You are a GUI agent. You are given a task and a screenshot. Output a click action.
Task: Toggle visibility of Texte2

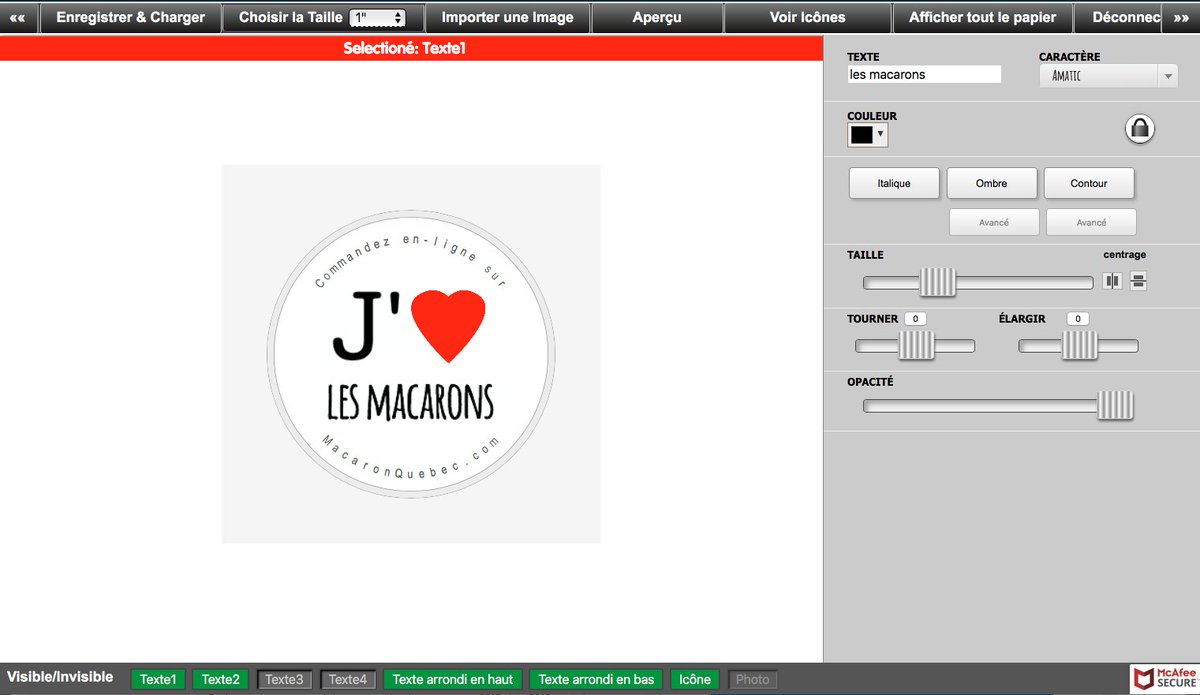220,679
